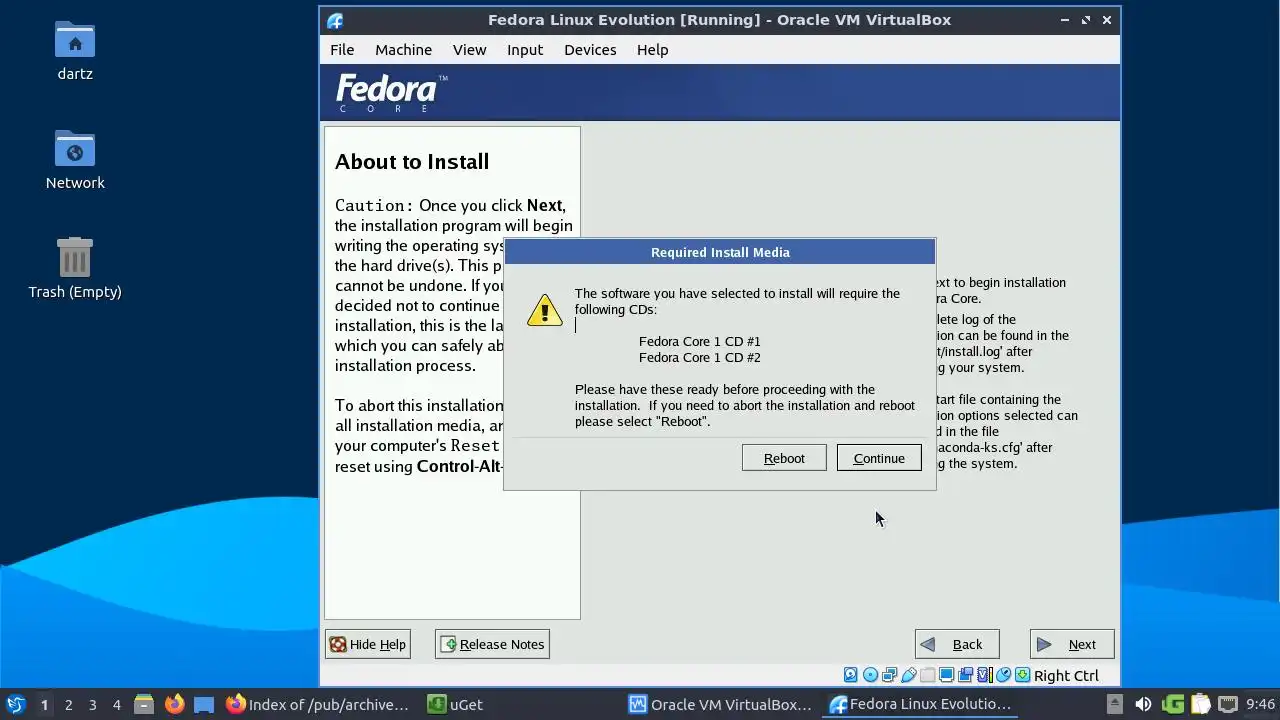The width and height of the screenshot is (1280, 720).
Task: Click the recording icon in VirtualBox status bar
Action: 965,675
